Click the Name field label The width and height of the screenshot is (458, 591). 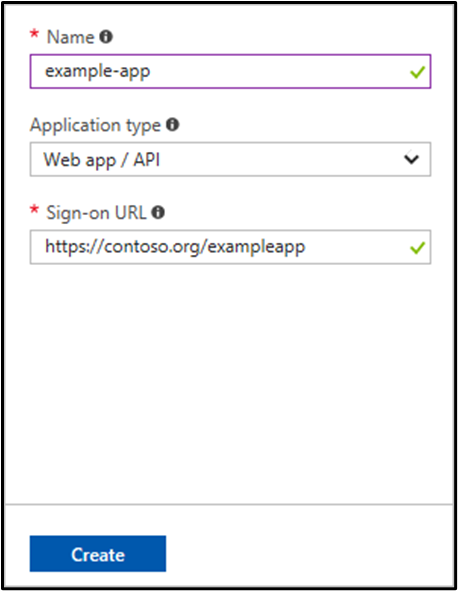70,37
